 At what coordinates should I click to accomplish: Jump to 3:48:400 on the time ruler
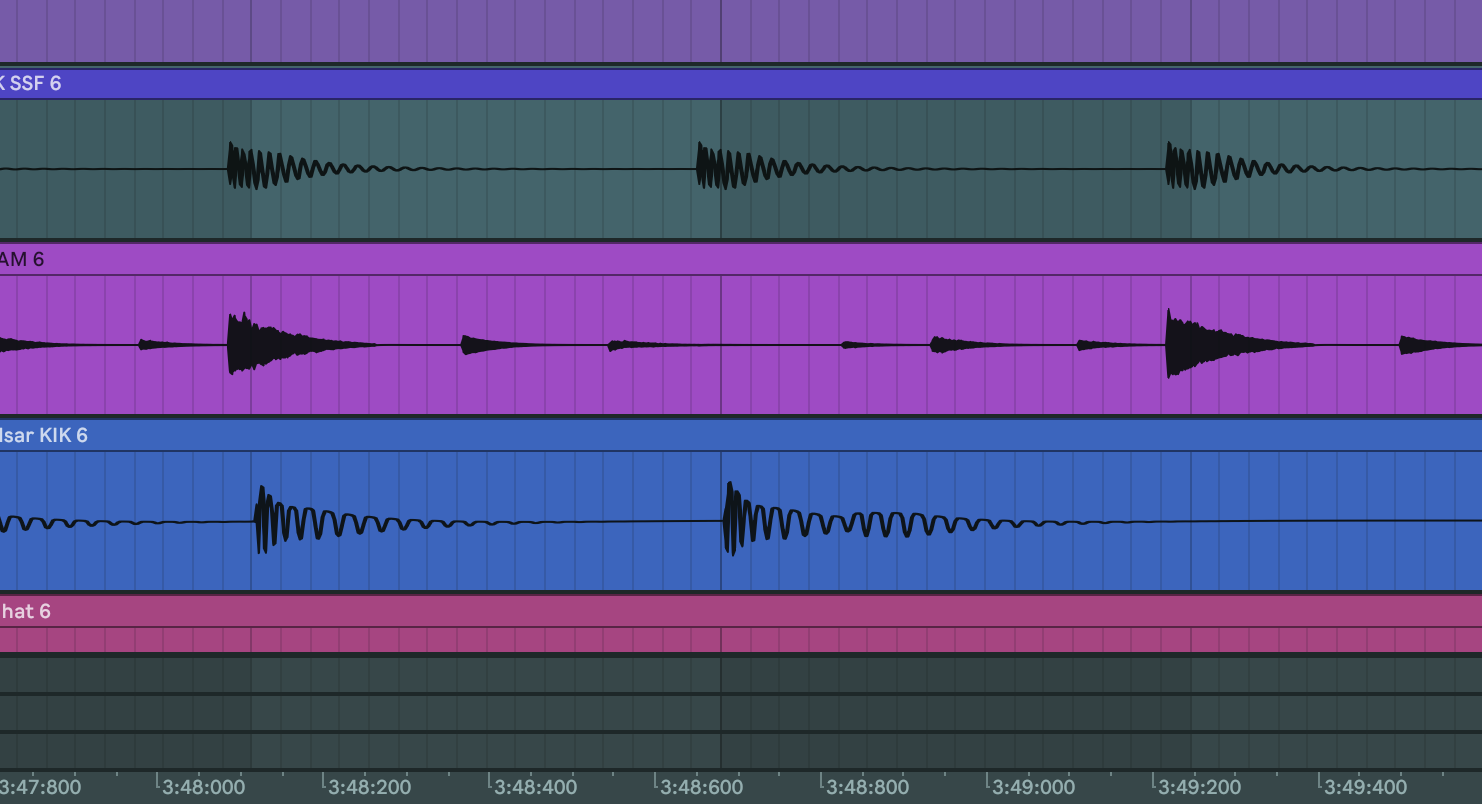(535, 787)
